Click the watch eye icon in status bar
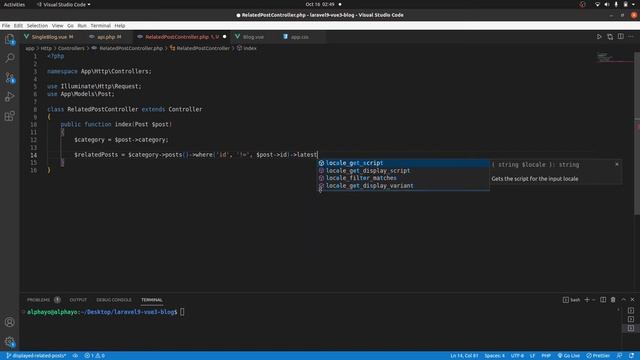Image resolution: width=640 pixels, height=360 pixels. (x=75, y=356)
